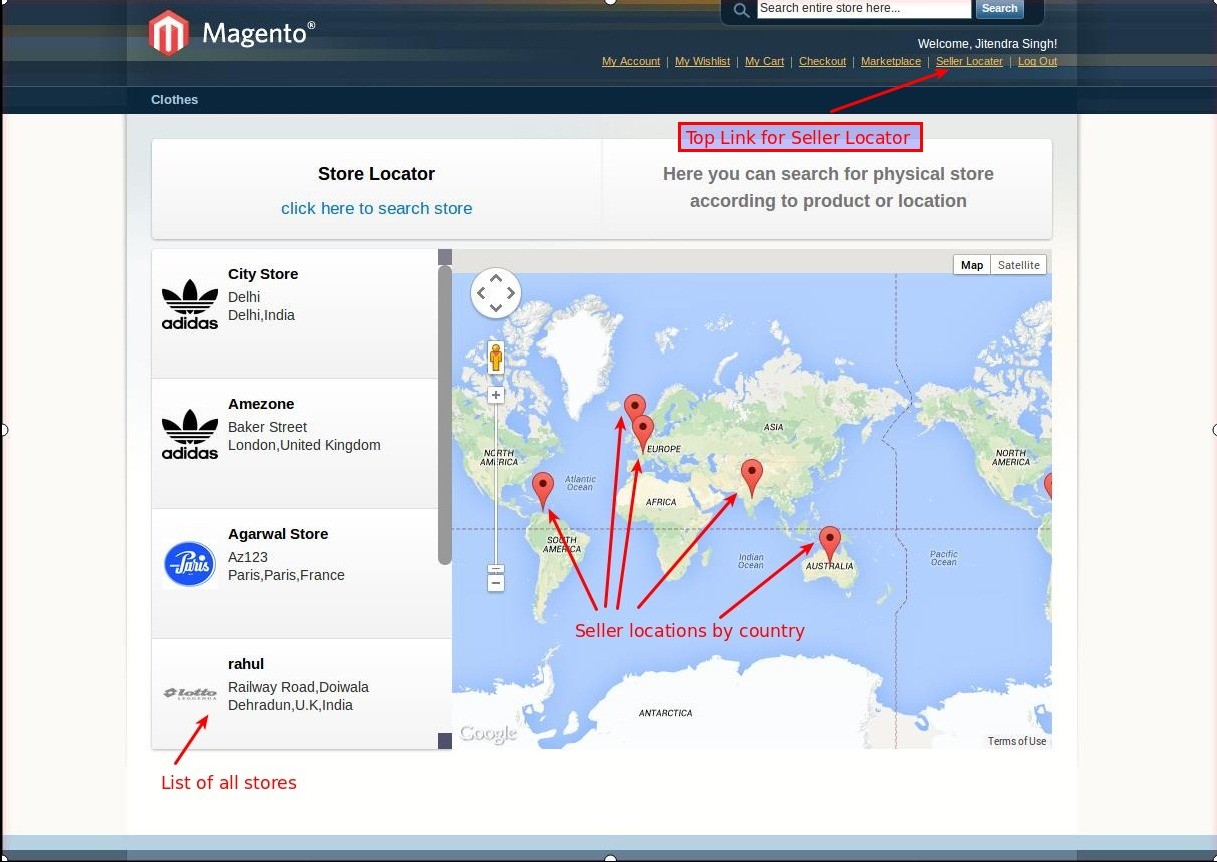Zoom in with the plus button
1217x862 pixels.
pos(495,395)
